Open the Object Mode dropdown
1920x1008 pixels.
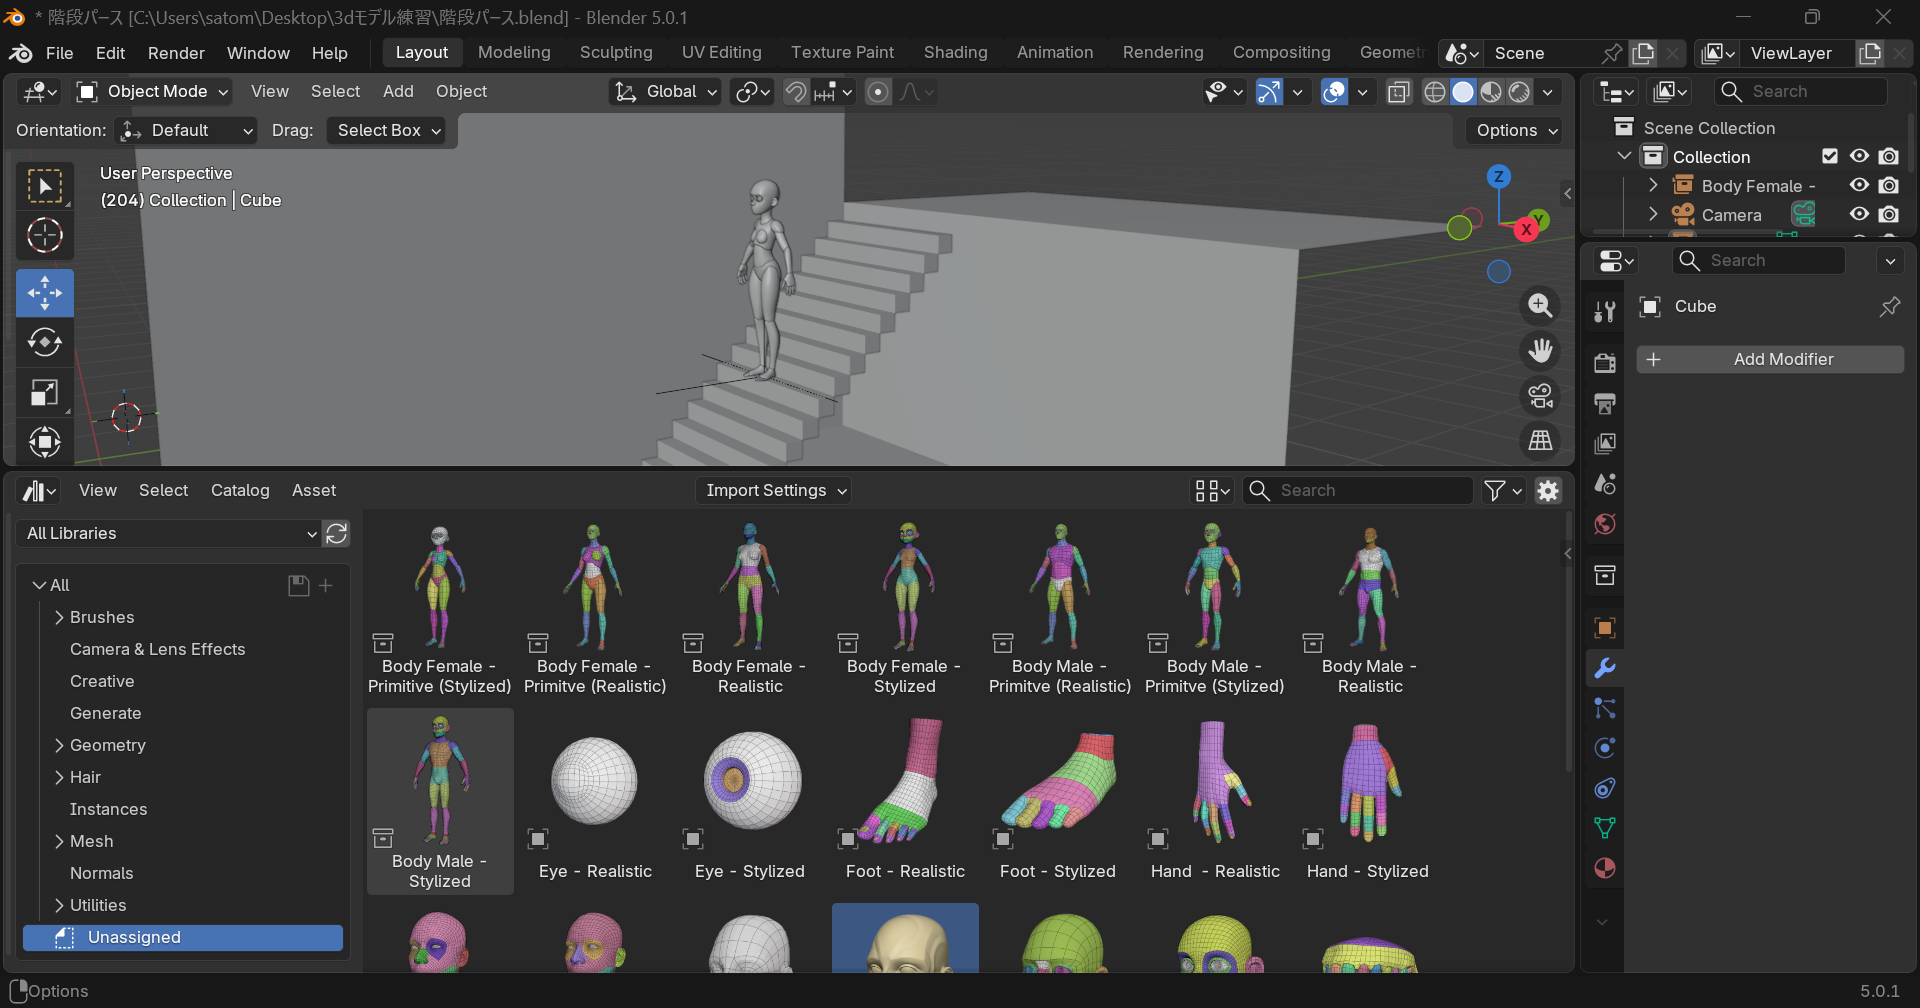point(154,92)
